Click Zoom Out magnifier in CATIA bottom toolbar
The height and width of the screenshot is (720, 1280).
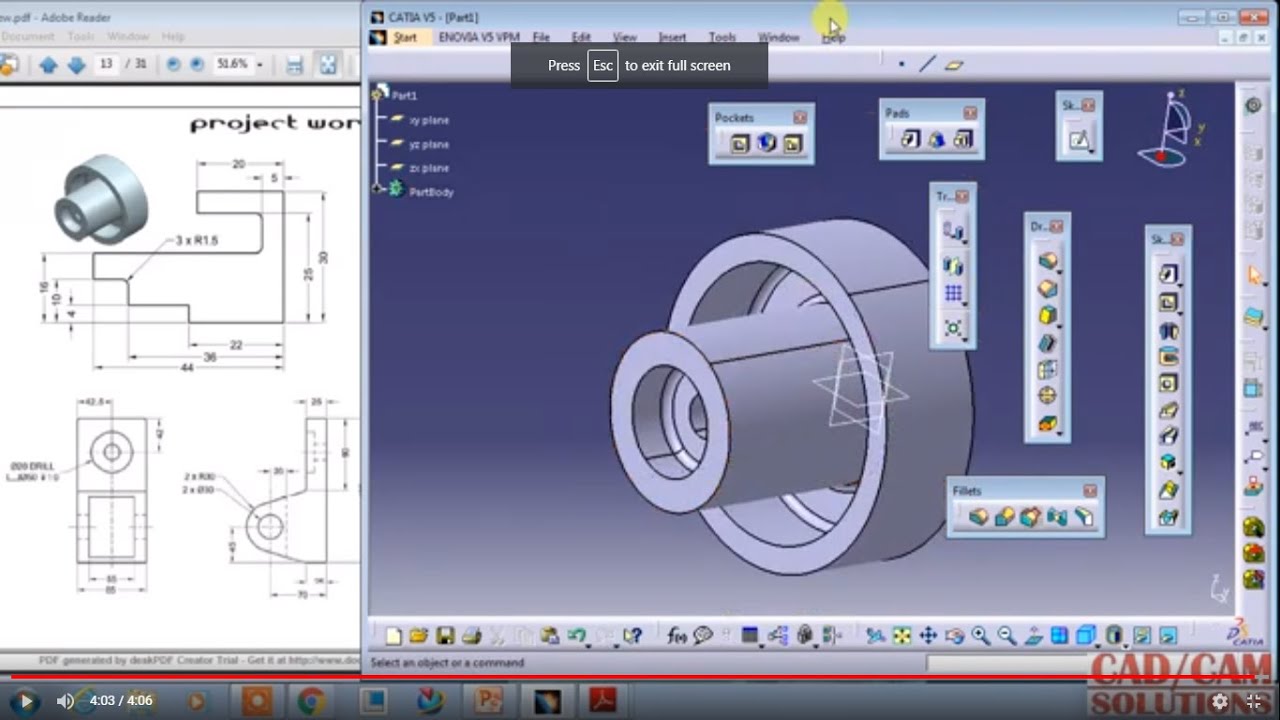point(1006,635)
